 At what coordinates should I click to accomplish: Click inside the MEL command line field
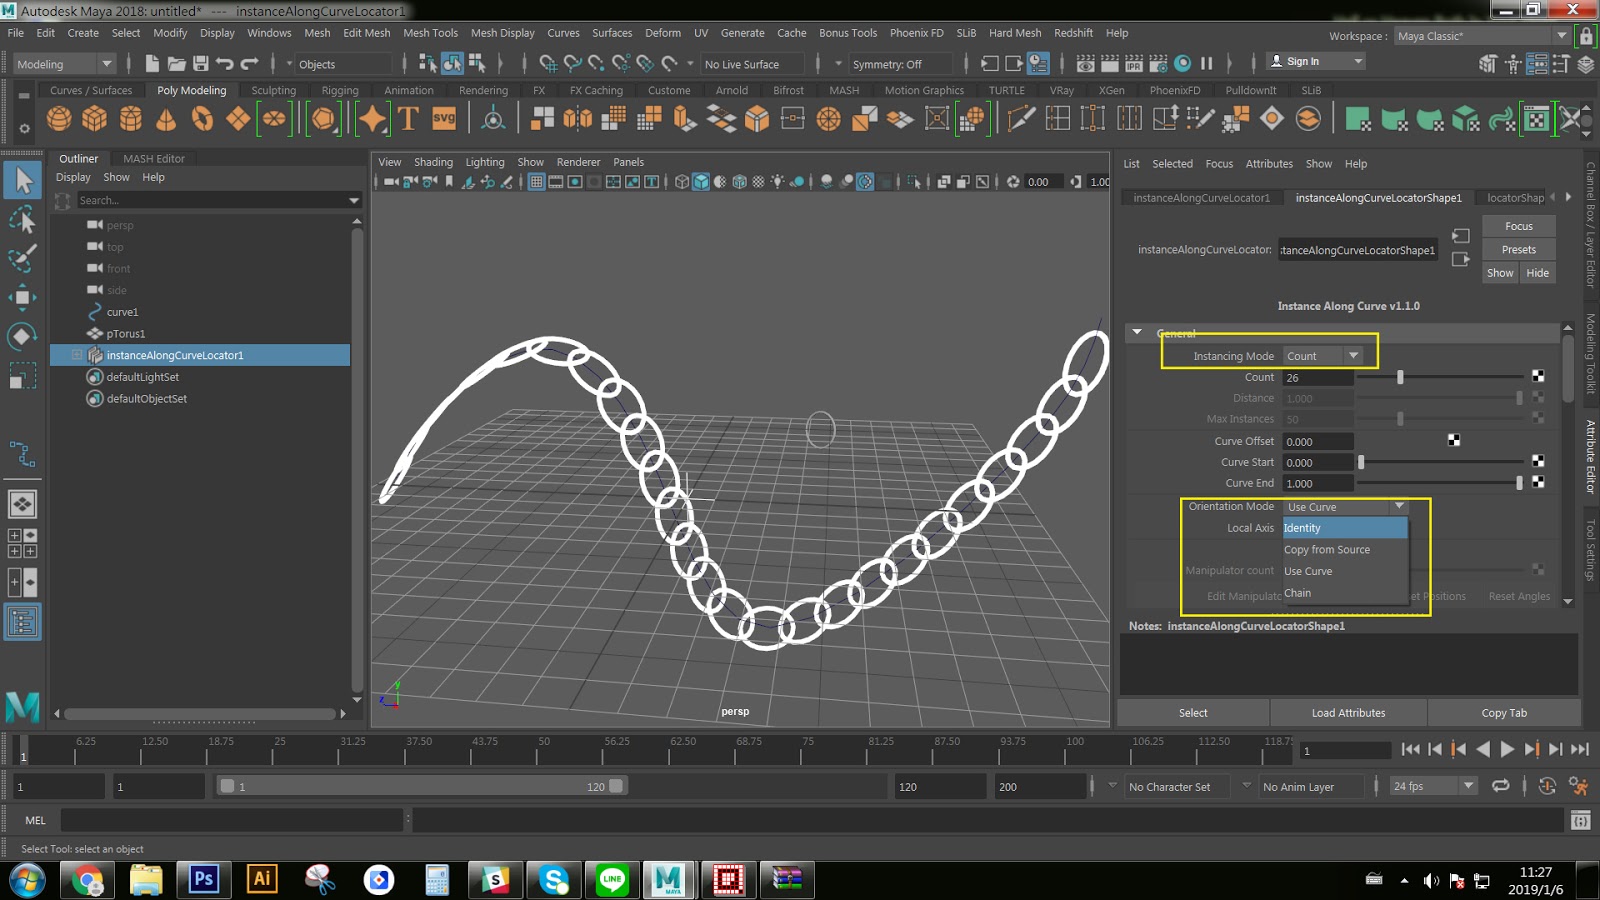230,820
